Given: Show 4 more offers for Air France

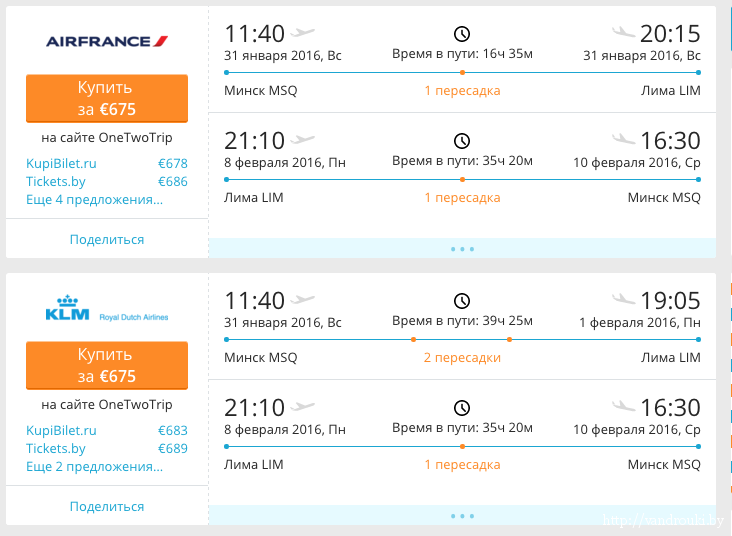Looking at the screenshot, I should click(x=94, y=199).
